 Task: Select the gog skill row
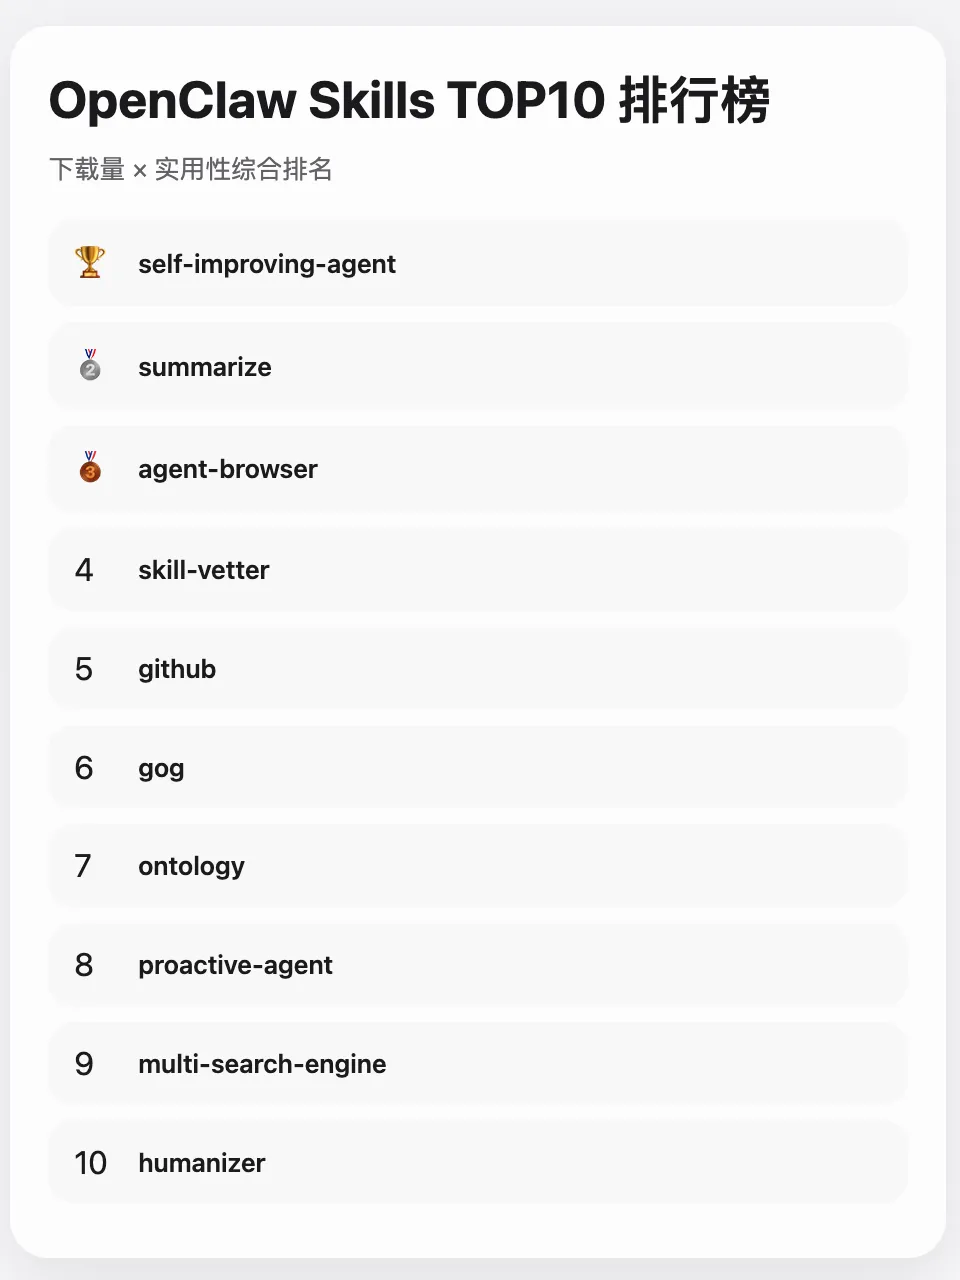(478, 767)
